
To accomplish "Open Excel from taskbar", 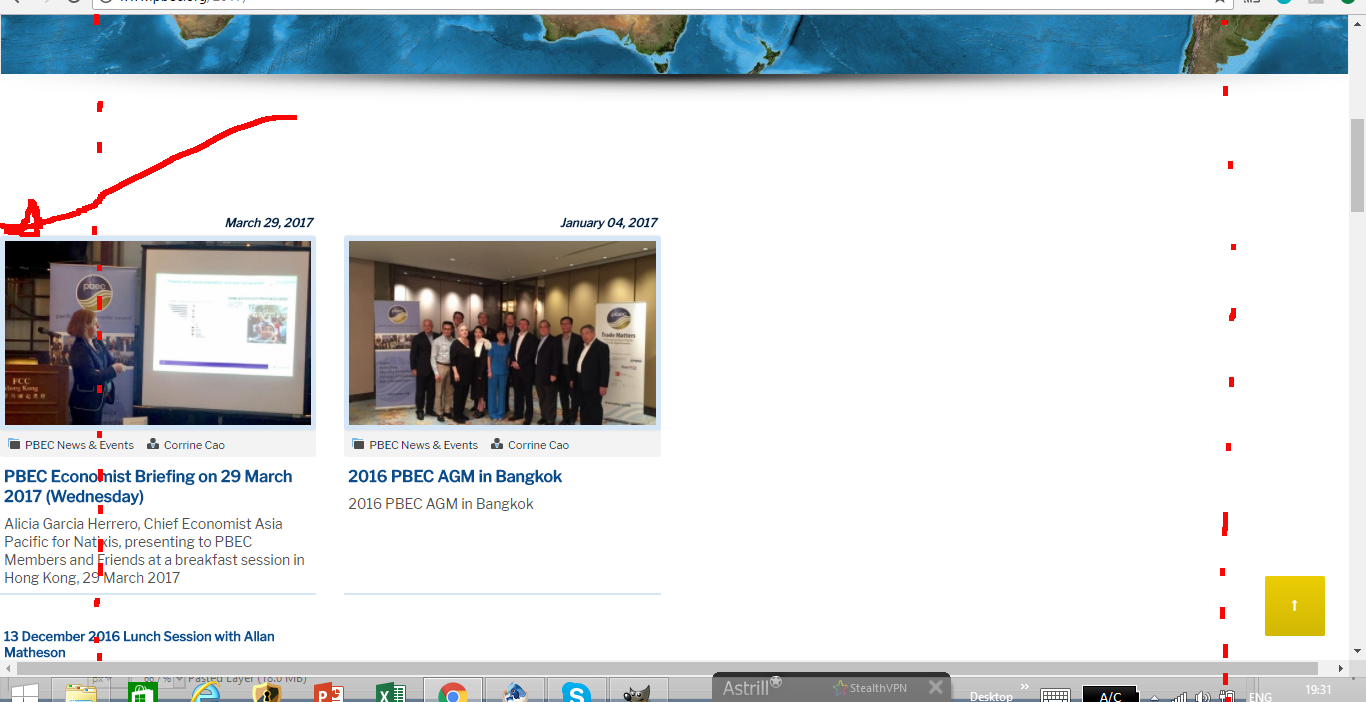I will point(390,692).
